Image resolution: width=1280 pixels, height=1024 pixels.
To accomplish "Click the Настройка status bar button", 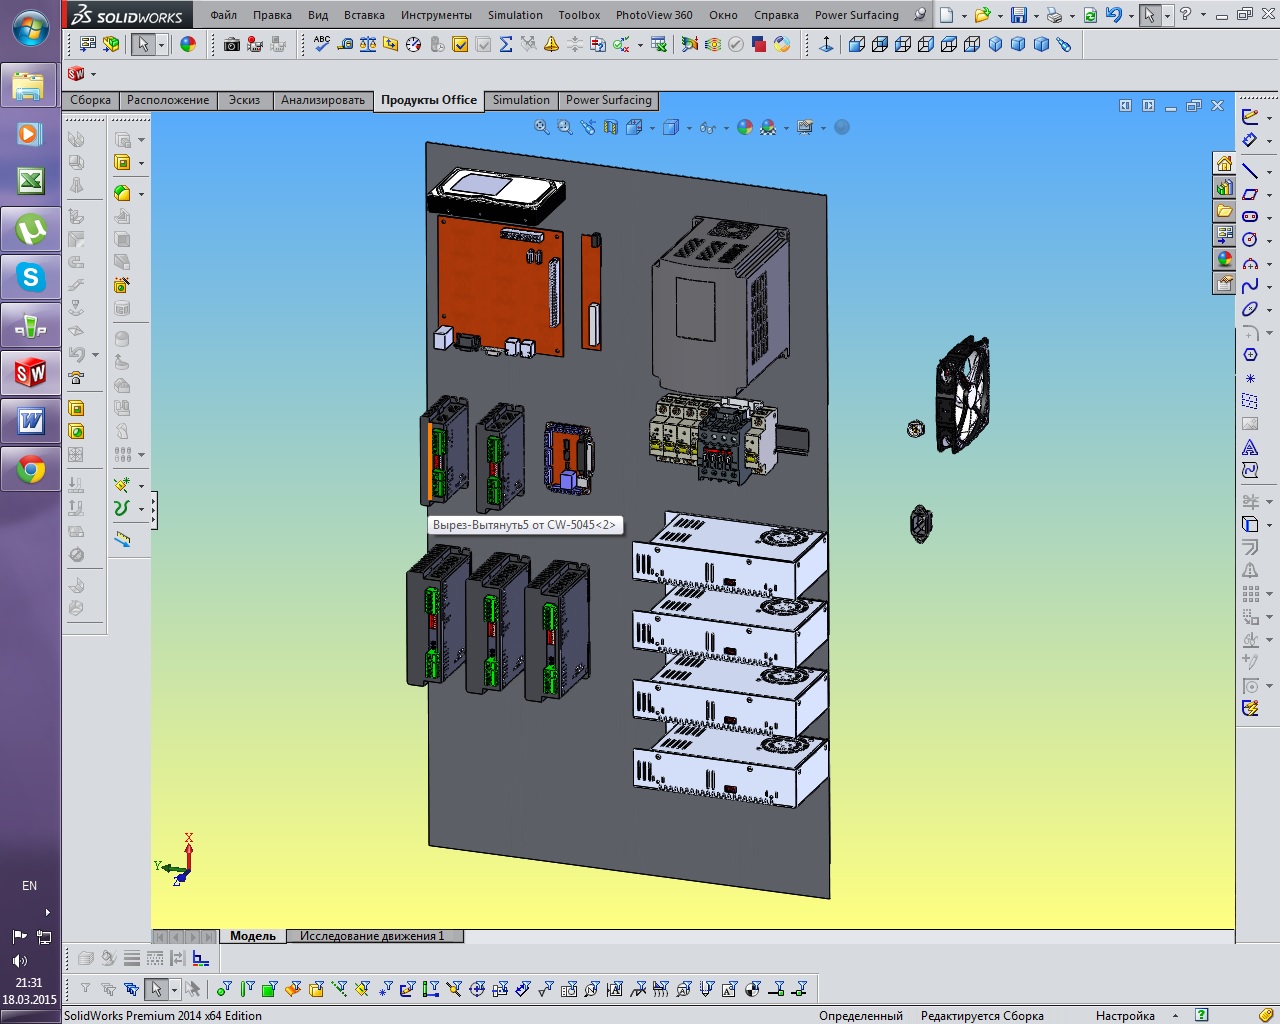I will [1124, 1015].
